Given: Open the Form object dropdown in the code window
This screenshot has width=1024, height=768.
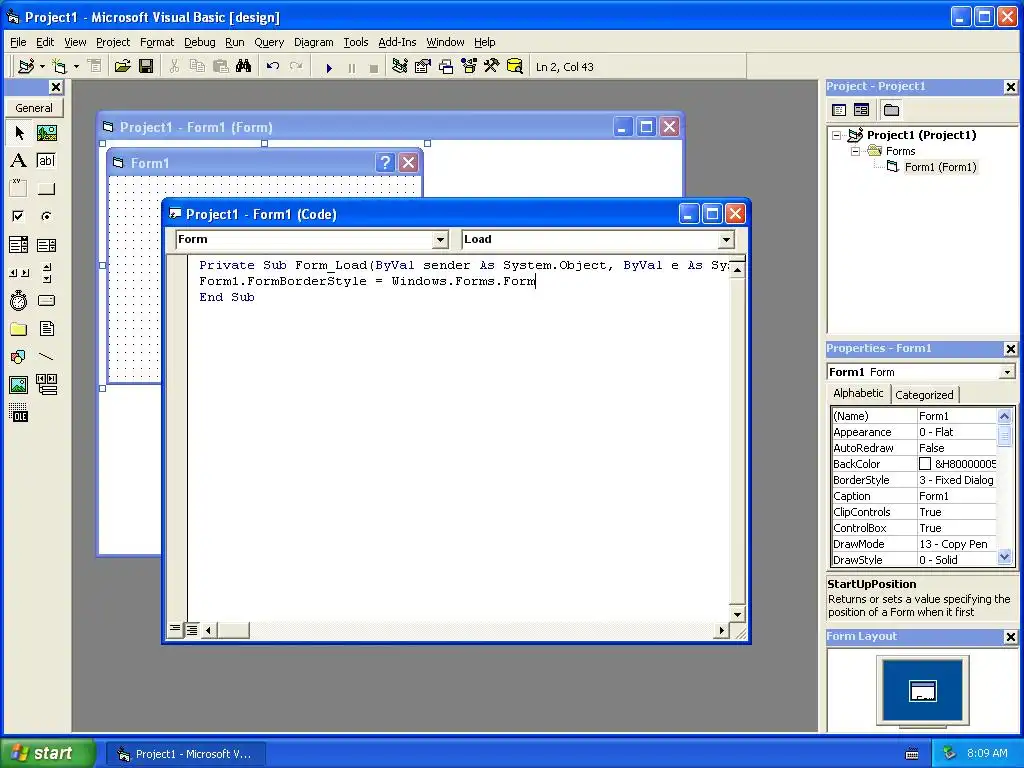Looking at the screenshot, I should click(x=440, y=240).
